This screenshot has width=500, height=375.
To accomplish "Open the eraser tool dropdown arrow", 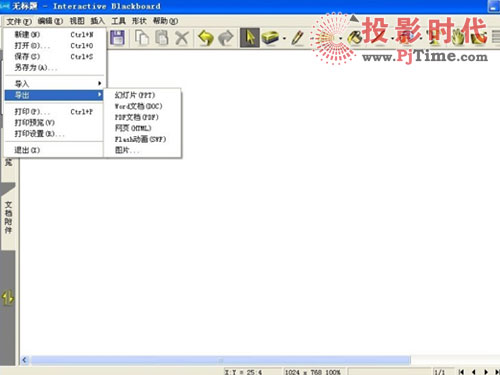I will [284, 39].
